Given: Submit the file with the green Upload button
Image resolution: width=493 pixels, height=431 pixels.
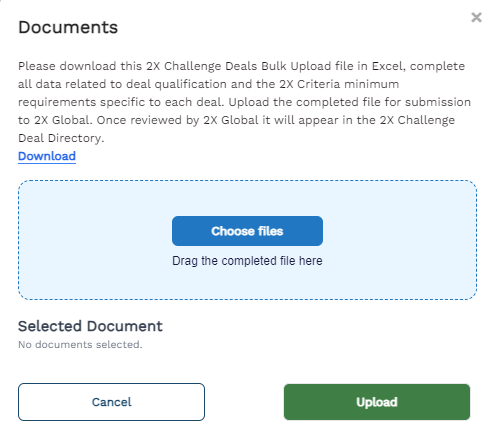Looking at the screenshot, I should click(x=377, y=402).
